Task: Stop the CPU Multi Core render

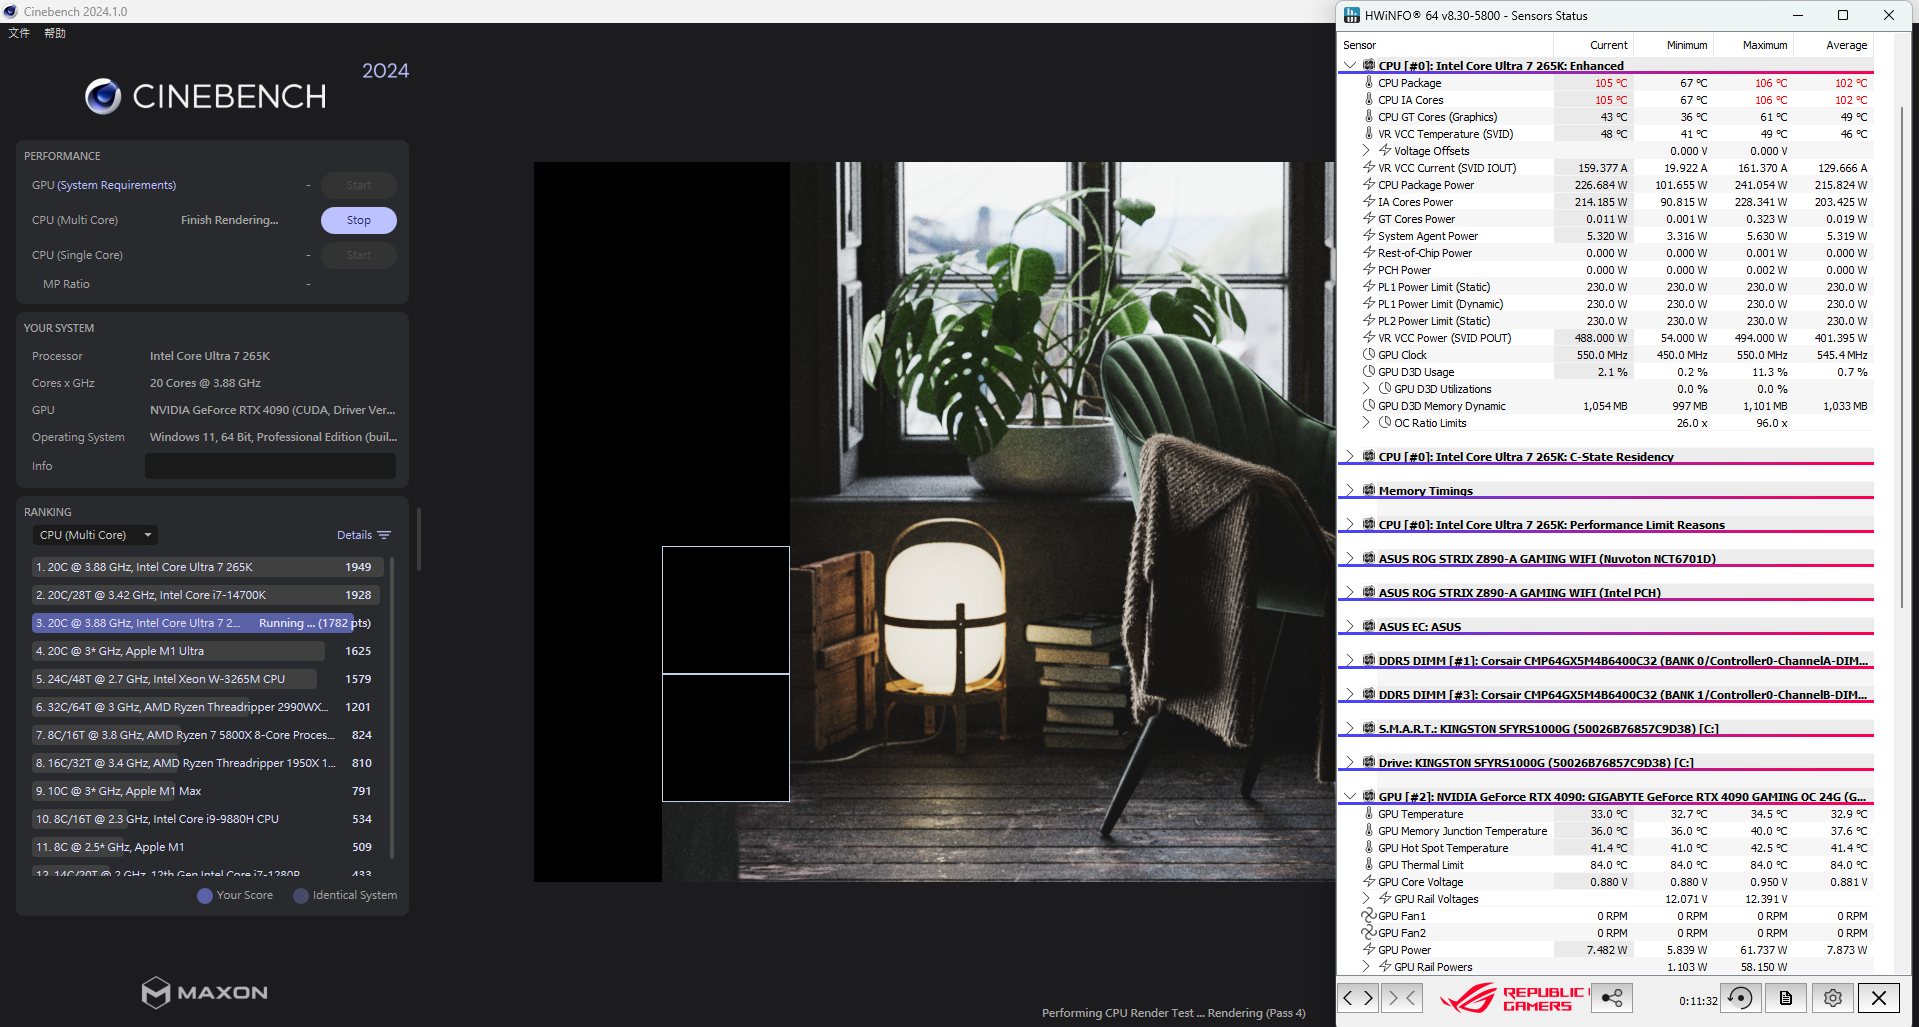Action: pos(358,220)
